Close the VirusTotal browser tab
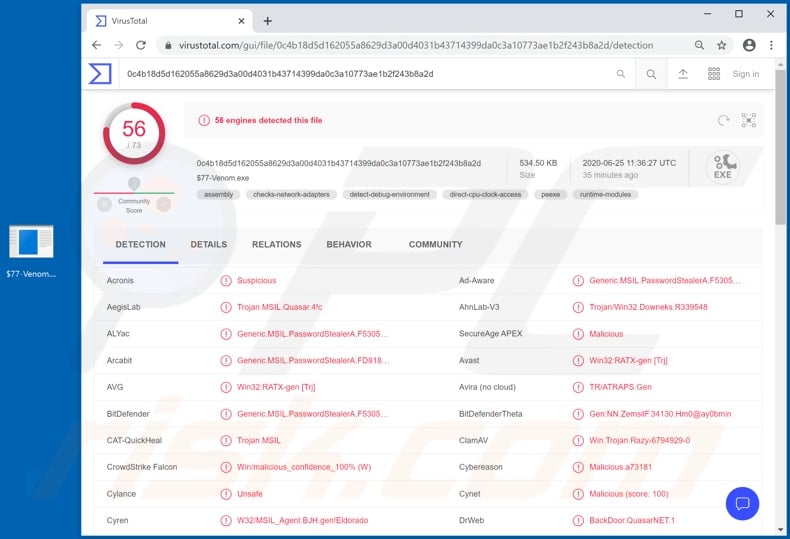The width and height of the screenshot is (790, 539). pos(241,21)
